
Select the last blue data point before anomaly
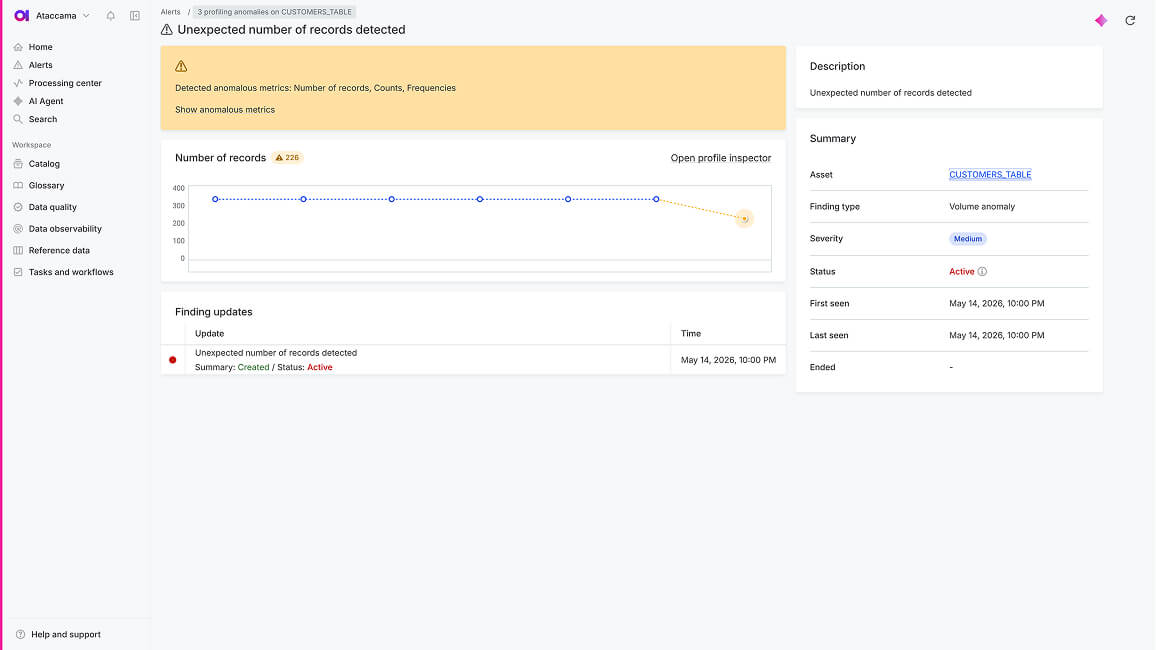pyautogui.click(x=656, y=199)
